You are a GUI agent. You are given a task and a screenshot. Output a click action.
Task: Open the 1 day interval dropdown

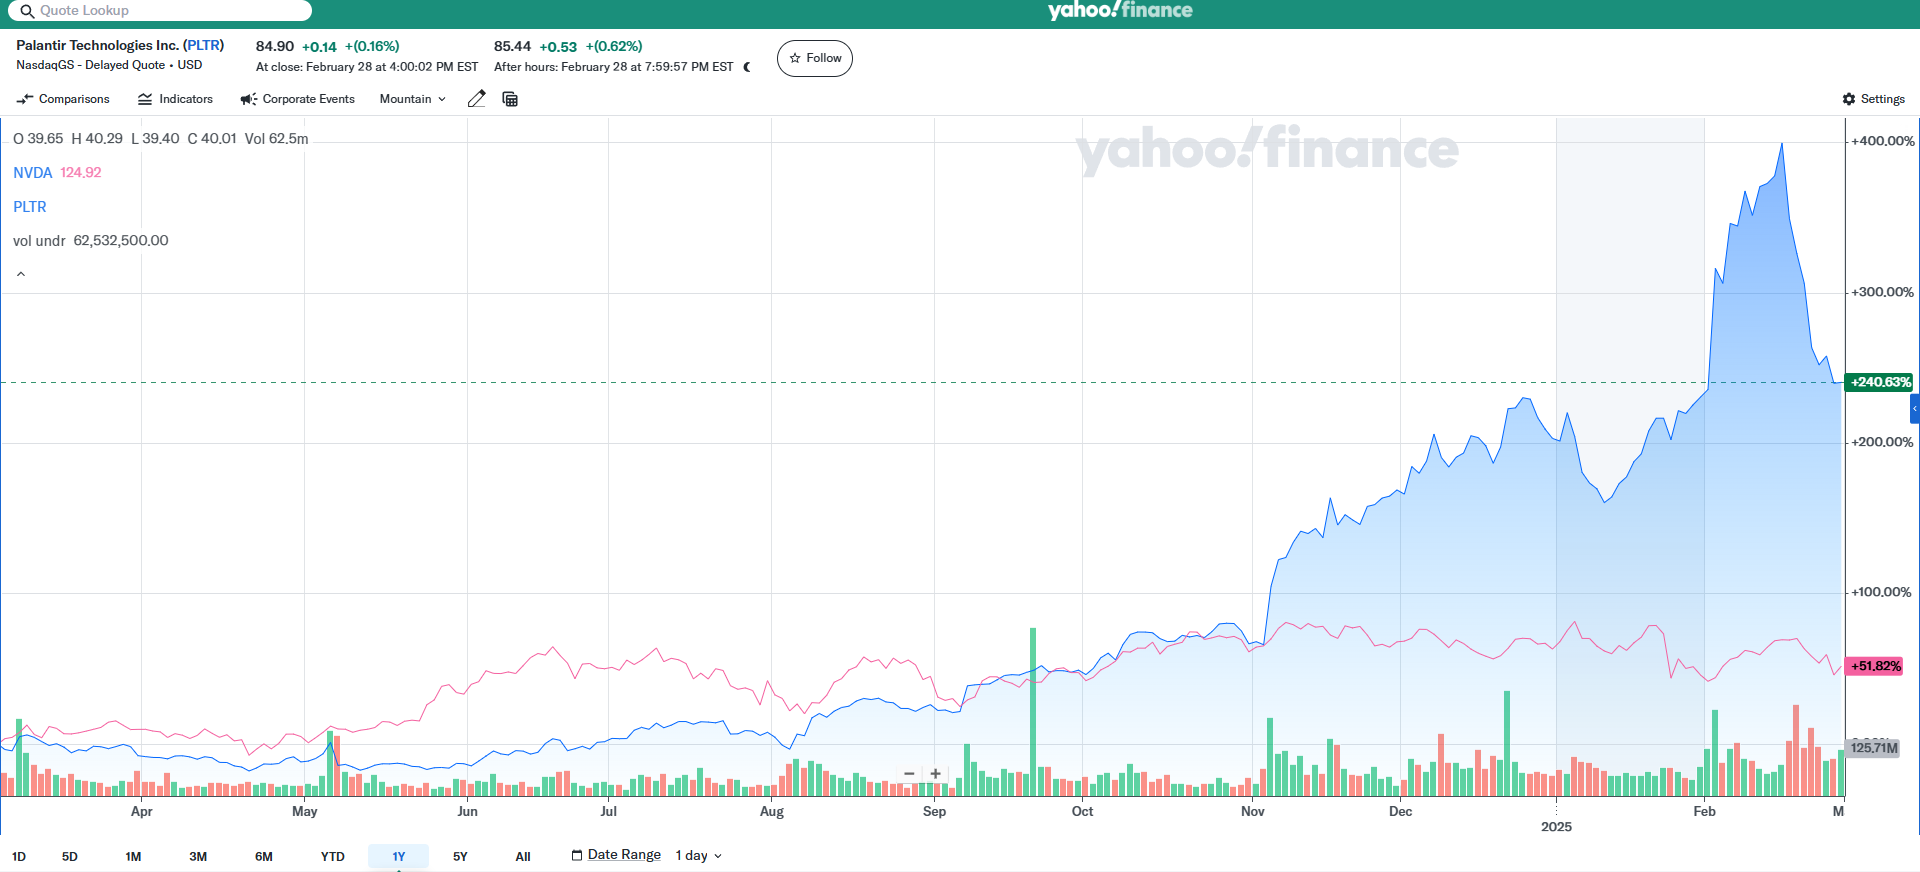pyautogui.click(x=698, y=856)
